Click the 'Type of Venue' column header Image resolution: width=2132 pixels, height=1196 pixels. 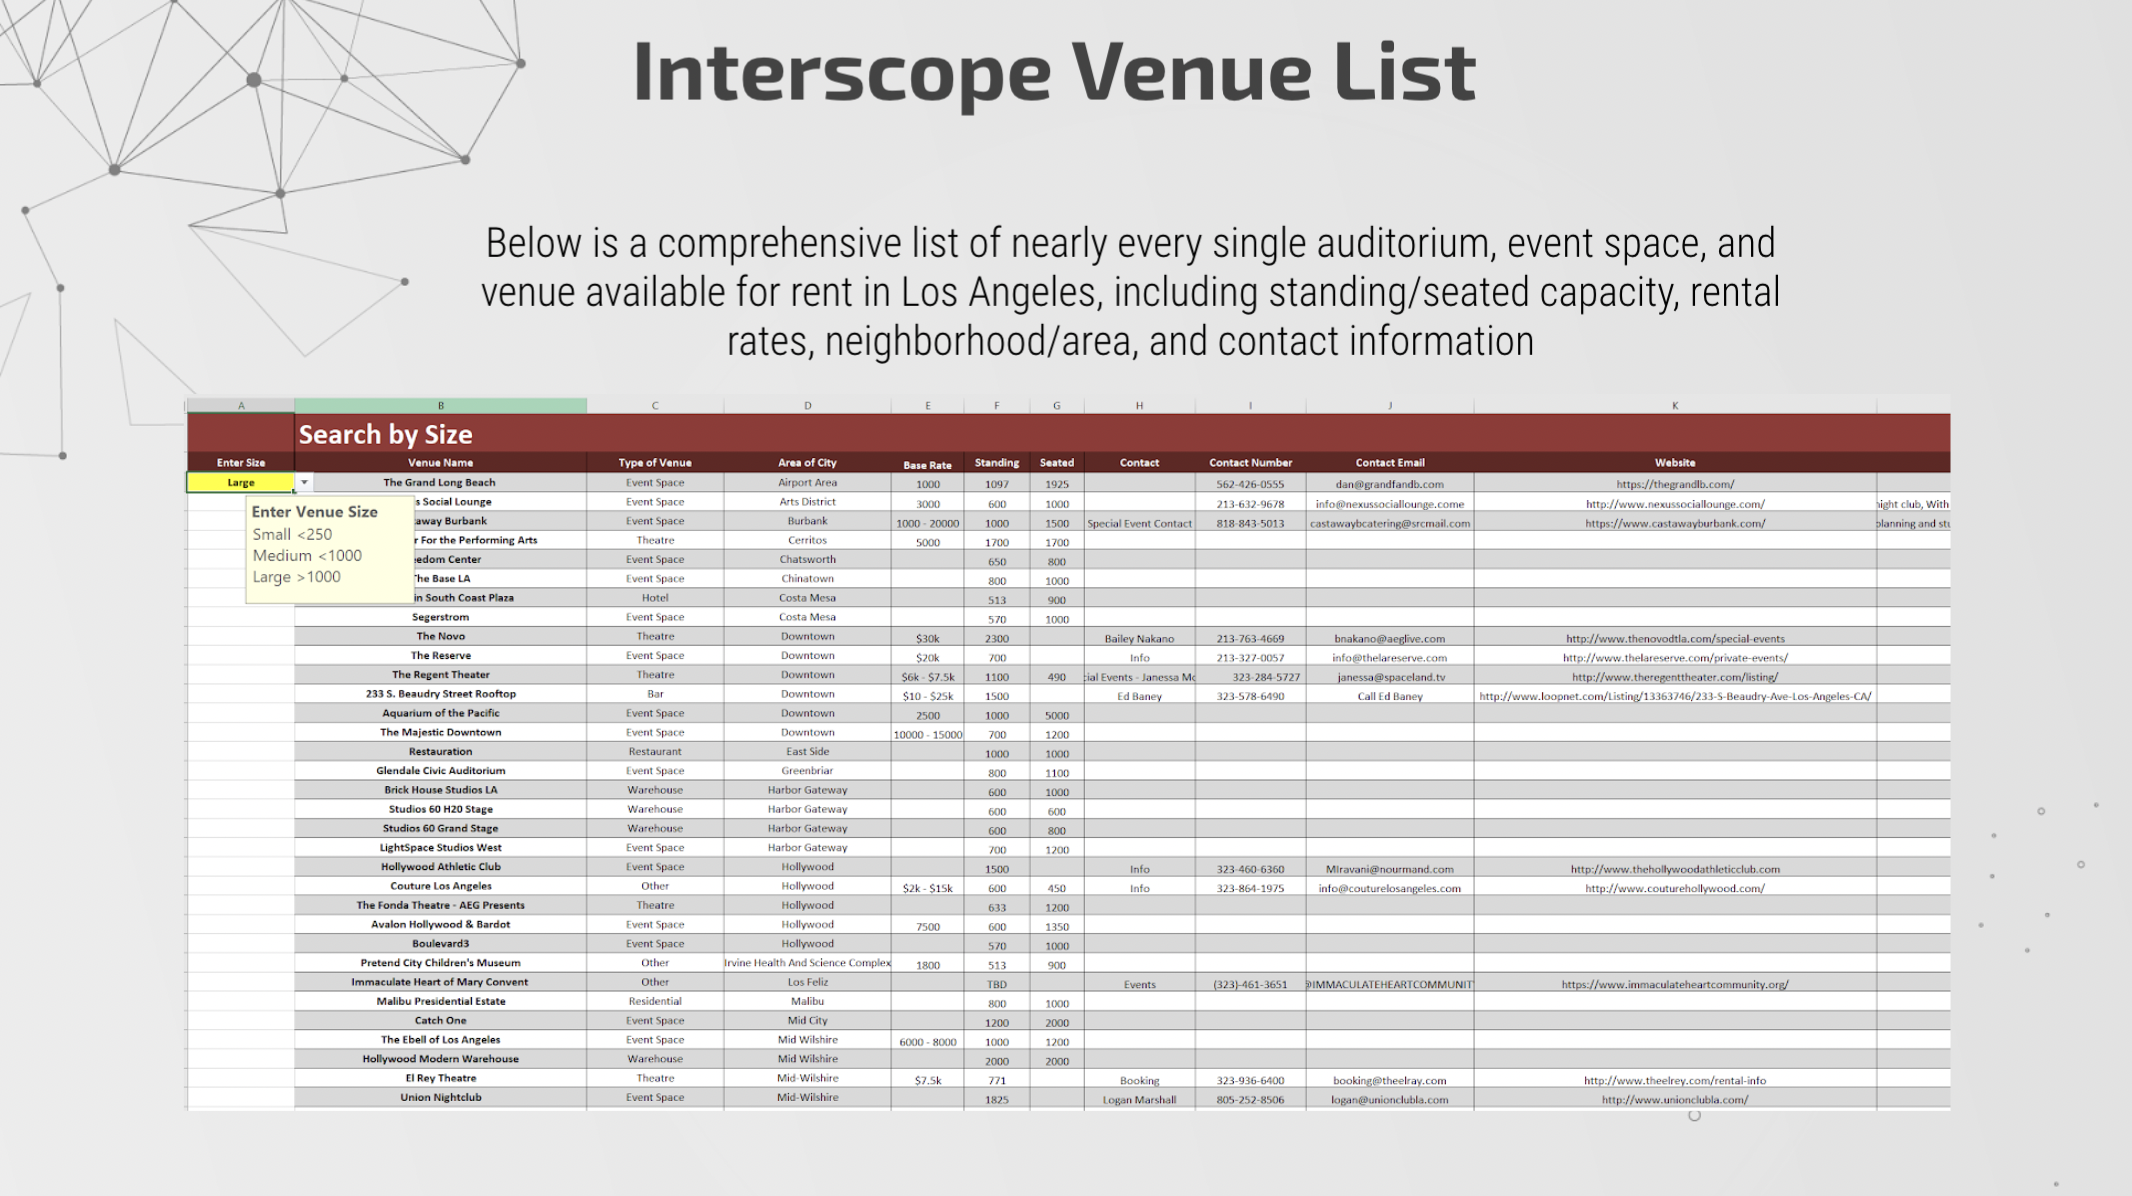(655, 463)
